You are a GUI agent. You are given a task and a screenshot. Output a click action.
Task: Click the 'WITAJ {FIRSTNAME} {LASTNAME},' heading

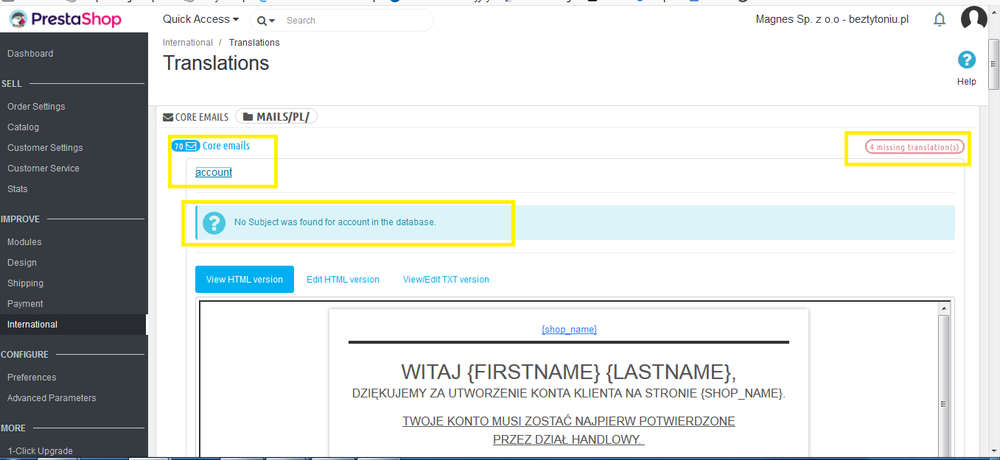(568, 371)
